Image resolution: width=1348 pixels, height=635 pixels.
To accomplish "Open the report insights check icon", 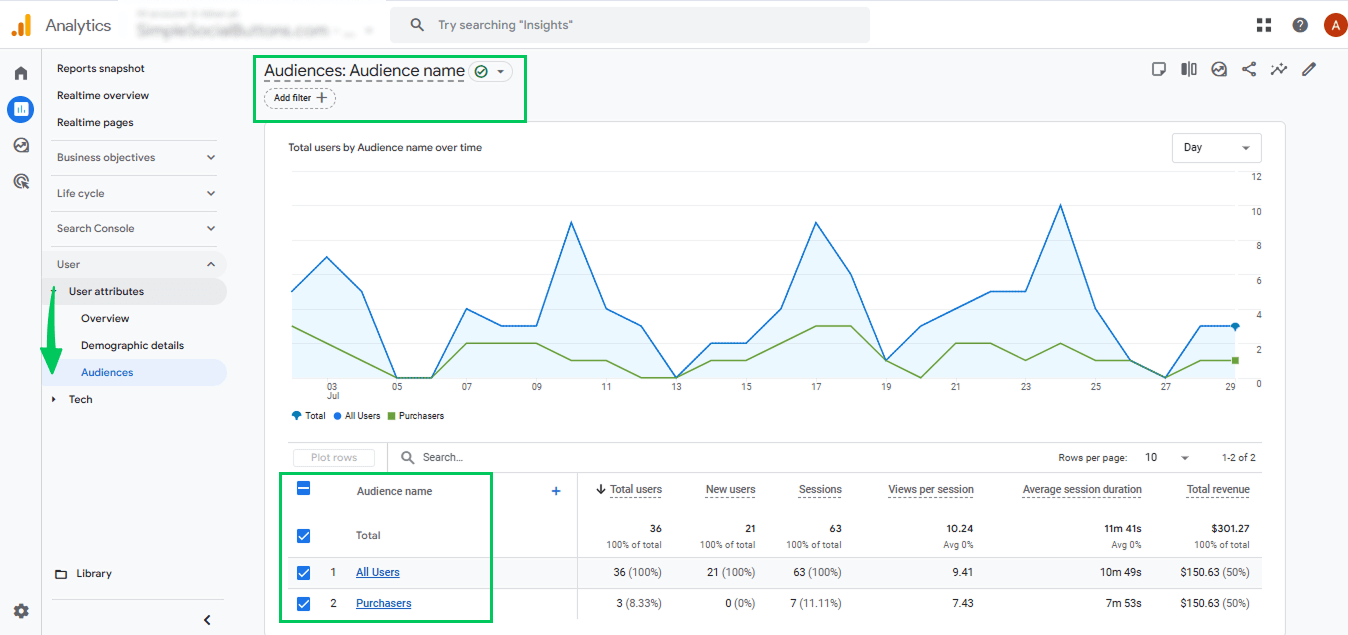I will pyautogui.click(x=1219, y=69).
